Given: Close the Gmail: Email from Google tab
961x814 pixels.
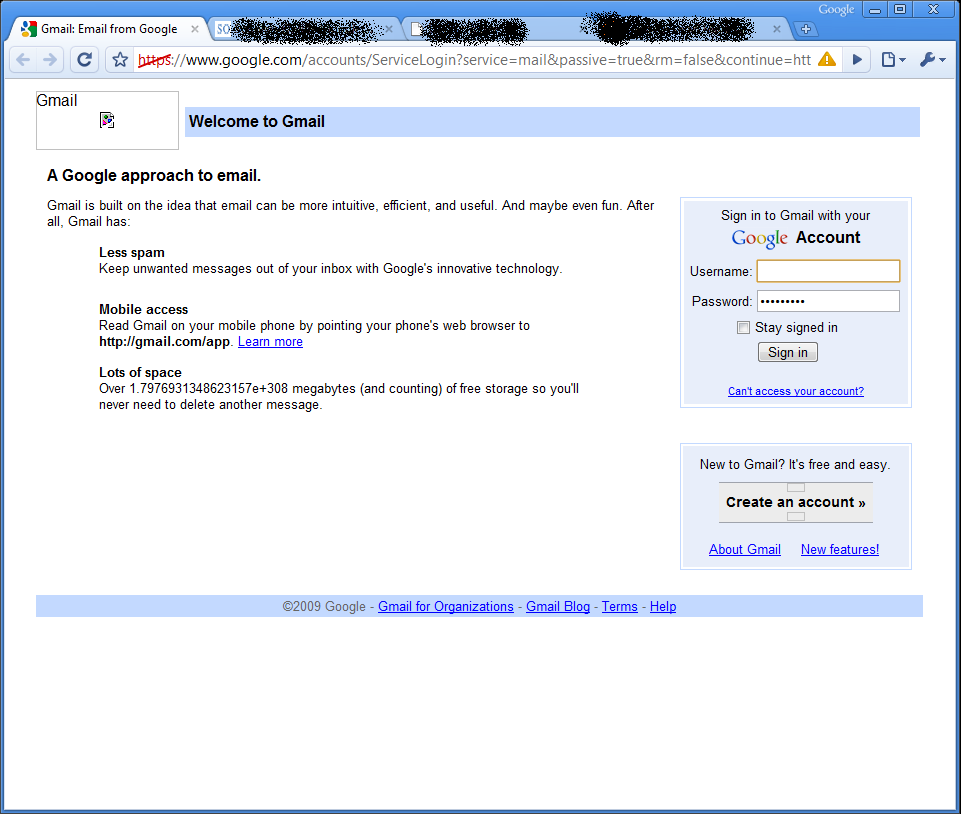Looking at the screenshot, I should coord(194,29).
